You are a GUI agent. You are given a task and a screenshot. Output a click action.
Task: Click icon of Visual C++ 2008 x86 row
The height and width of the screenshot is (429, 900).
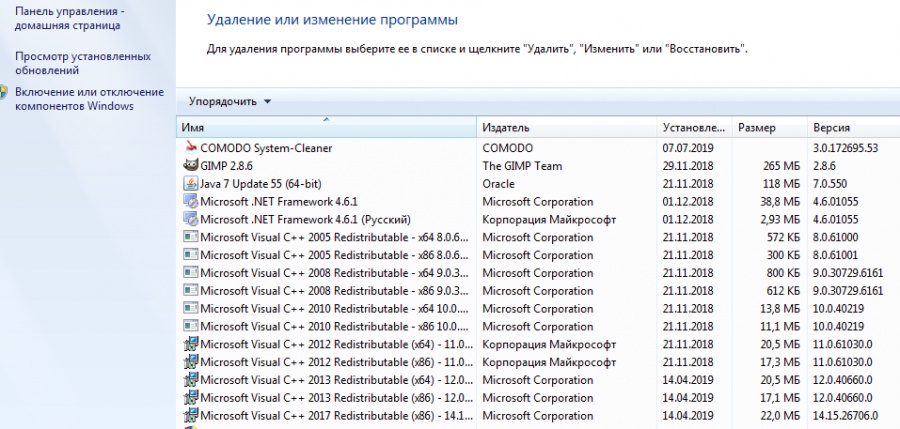191,291
